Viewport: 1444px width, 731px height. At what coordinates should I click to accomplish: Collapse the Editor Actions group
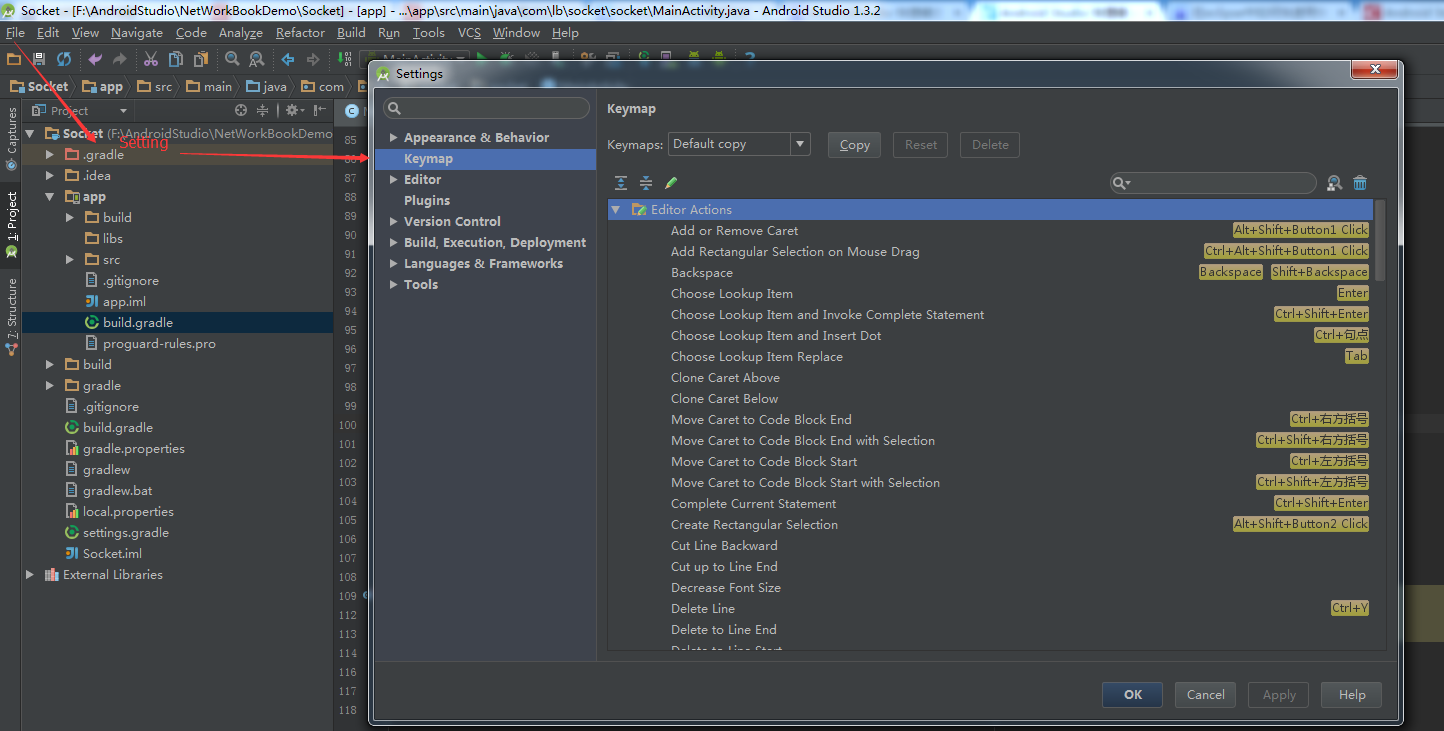(616, 210)
